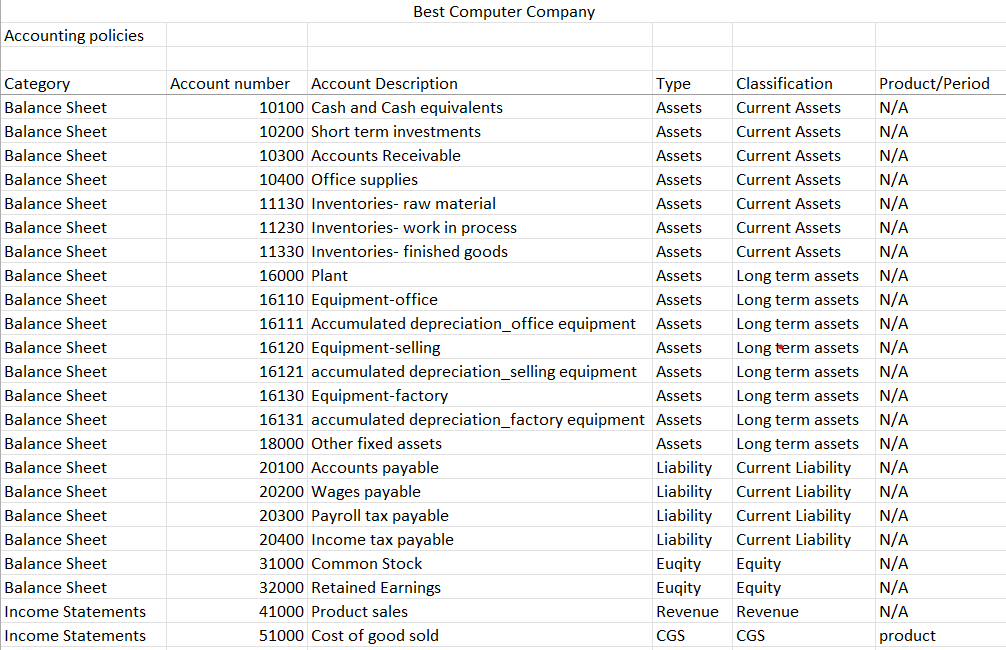Viewport: 1006px width, 650px height.
Task: Select the Category column header cell
Action: (84, 83)
